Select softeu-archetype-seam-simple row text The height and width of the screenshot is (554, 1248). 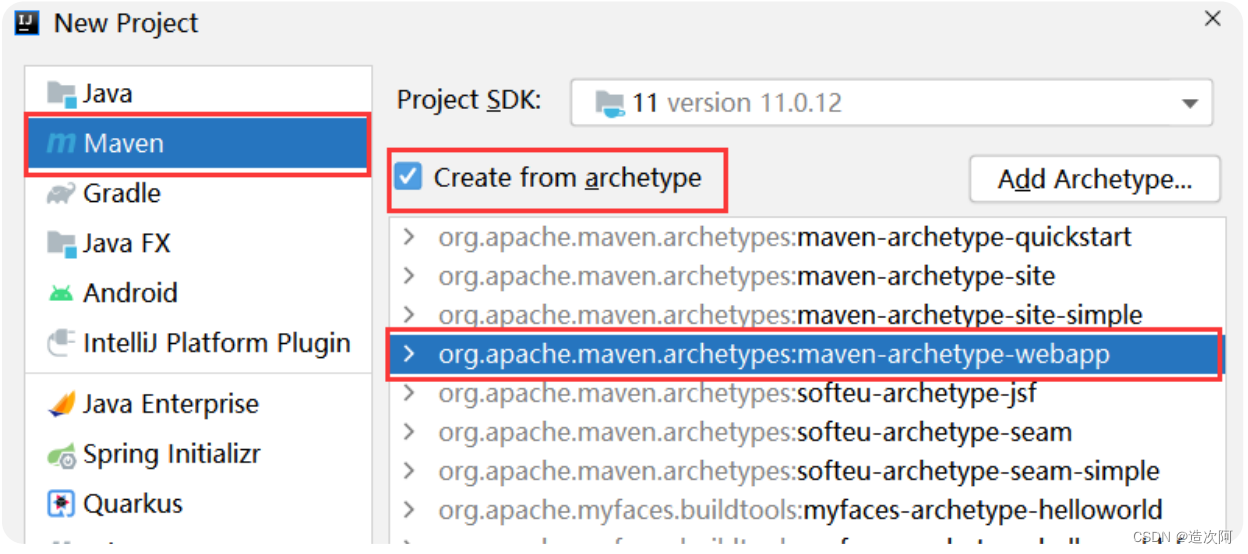[x=799, y=471]
